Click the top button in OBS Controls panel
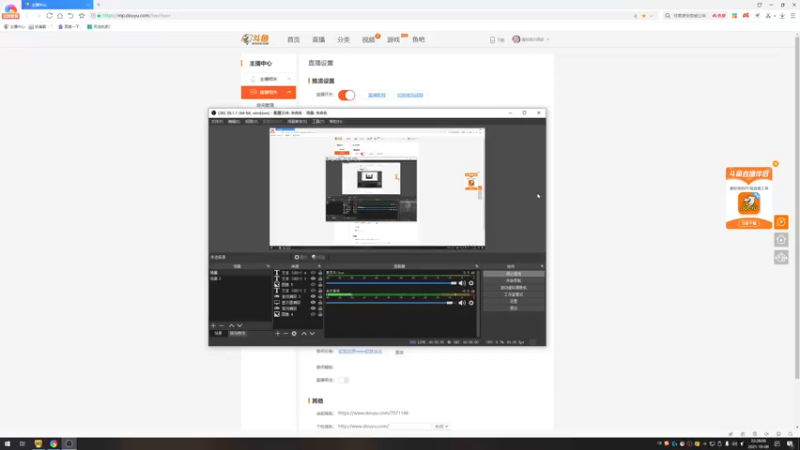The height and width of the screenshot is (450, 800). click(x=514, y=274)
